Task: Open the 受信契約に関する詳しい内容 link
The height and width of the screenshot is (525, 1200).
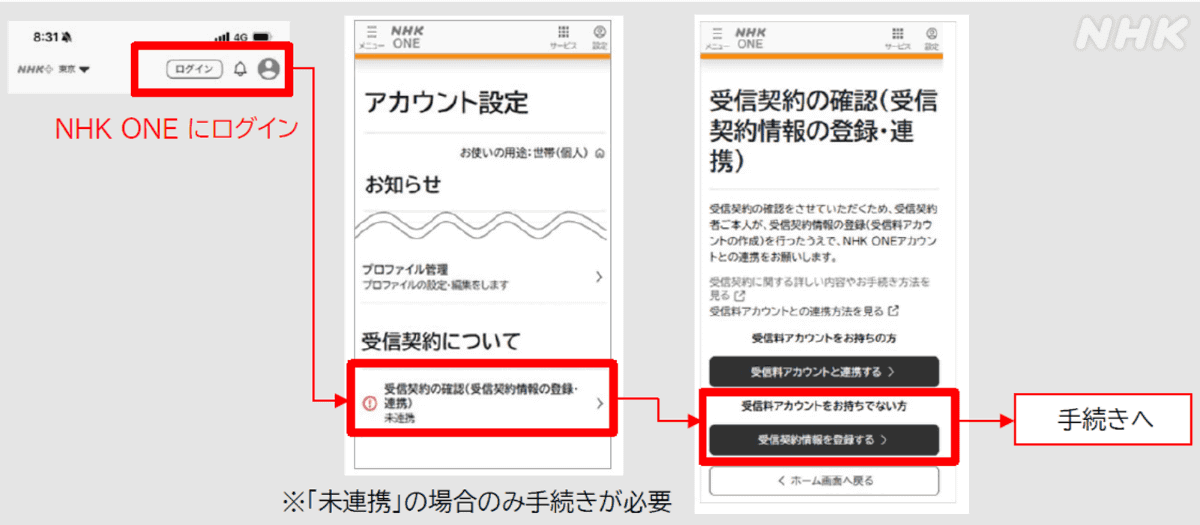Action: coord(820,289)
